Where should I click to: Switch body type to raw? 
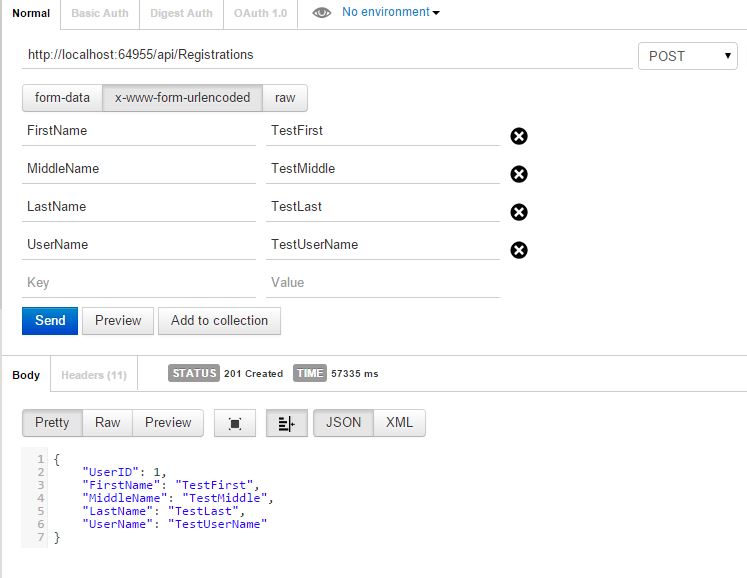(285, 98)
